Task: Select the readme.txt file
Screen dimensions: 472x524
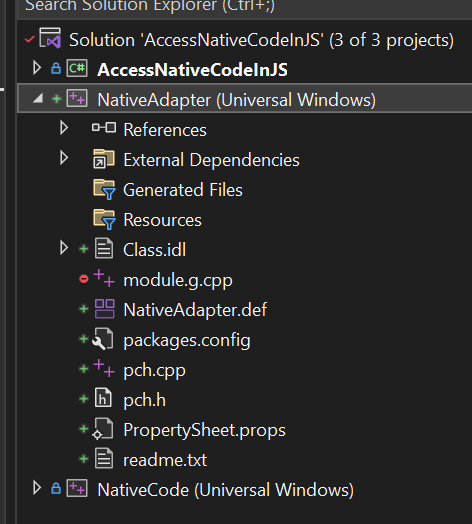Action: (165, 460)
